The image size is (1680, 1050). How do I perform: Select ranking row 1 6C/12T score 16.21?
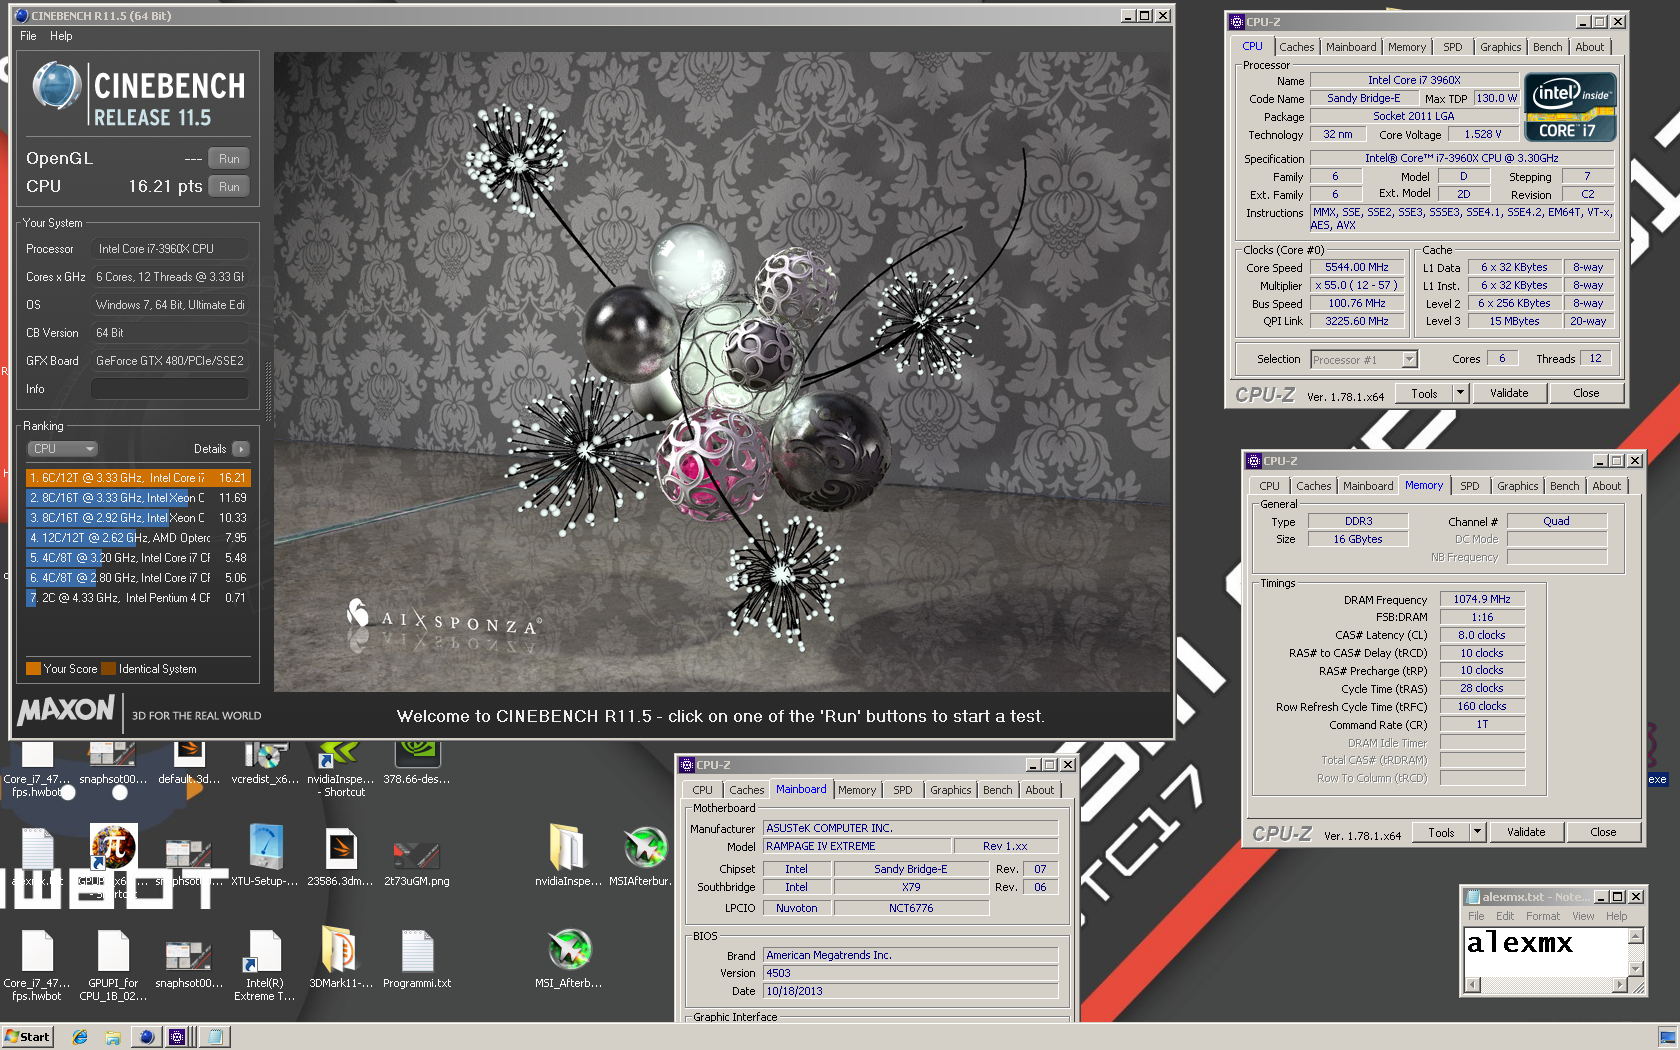pos(137,478)
